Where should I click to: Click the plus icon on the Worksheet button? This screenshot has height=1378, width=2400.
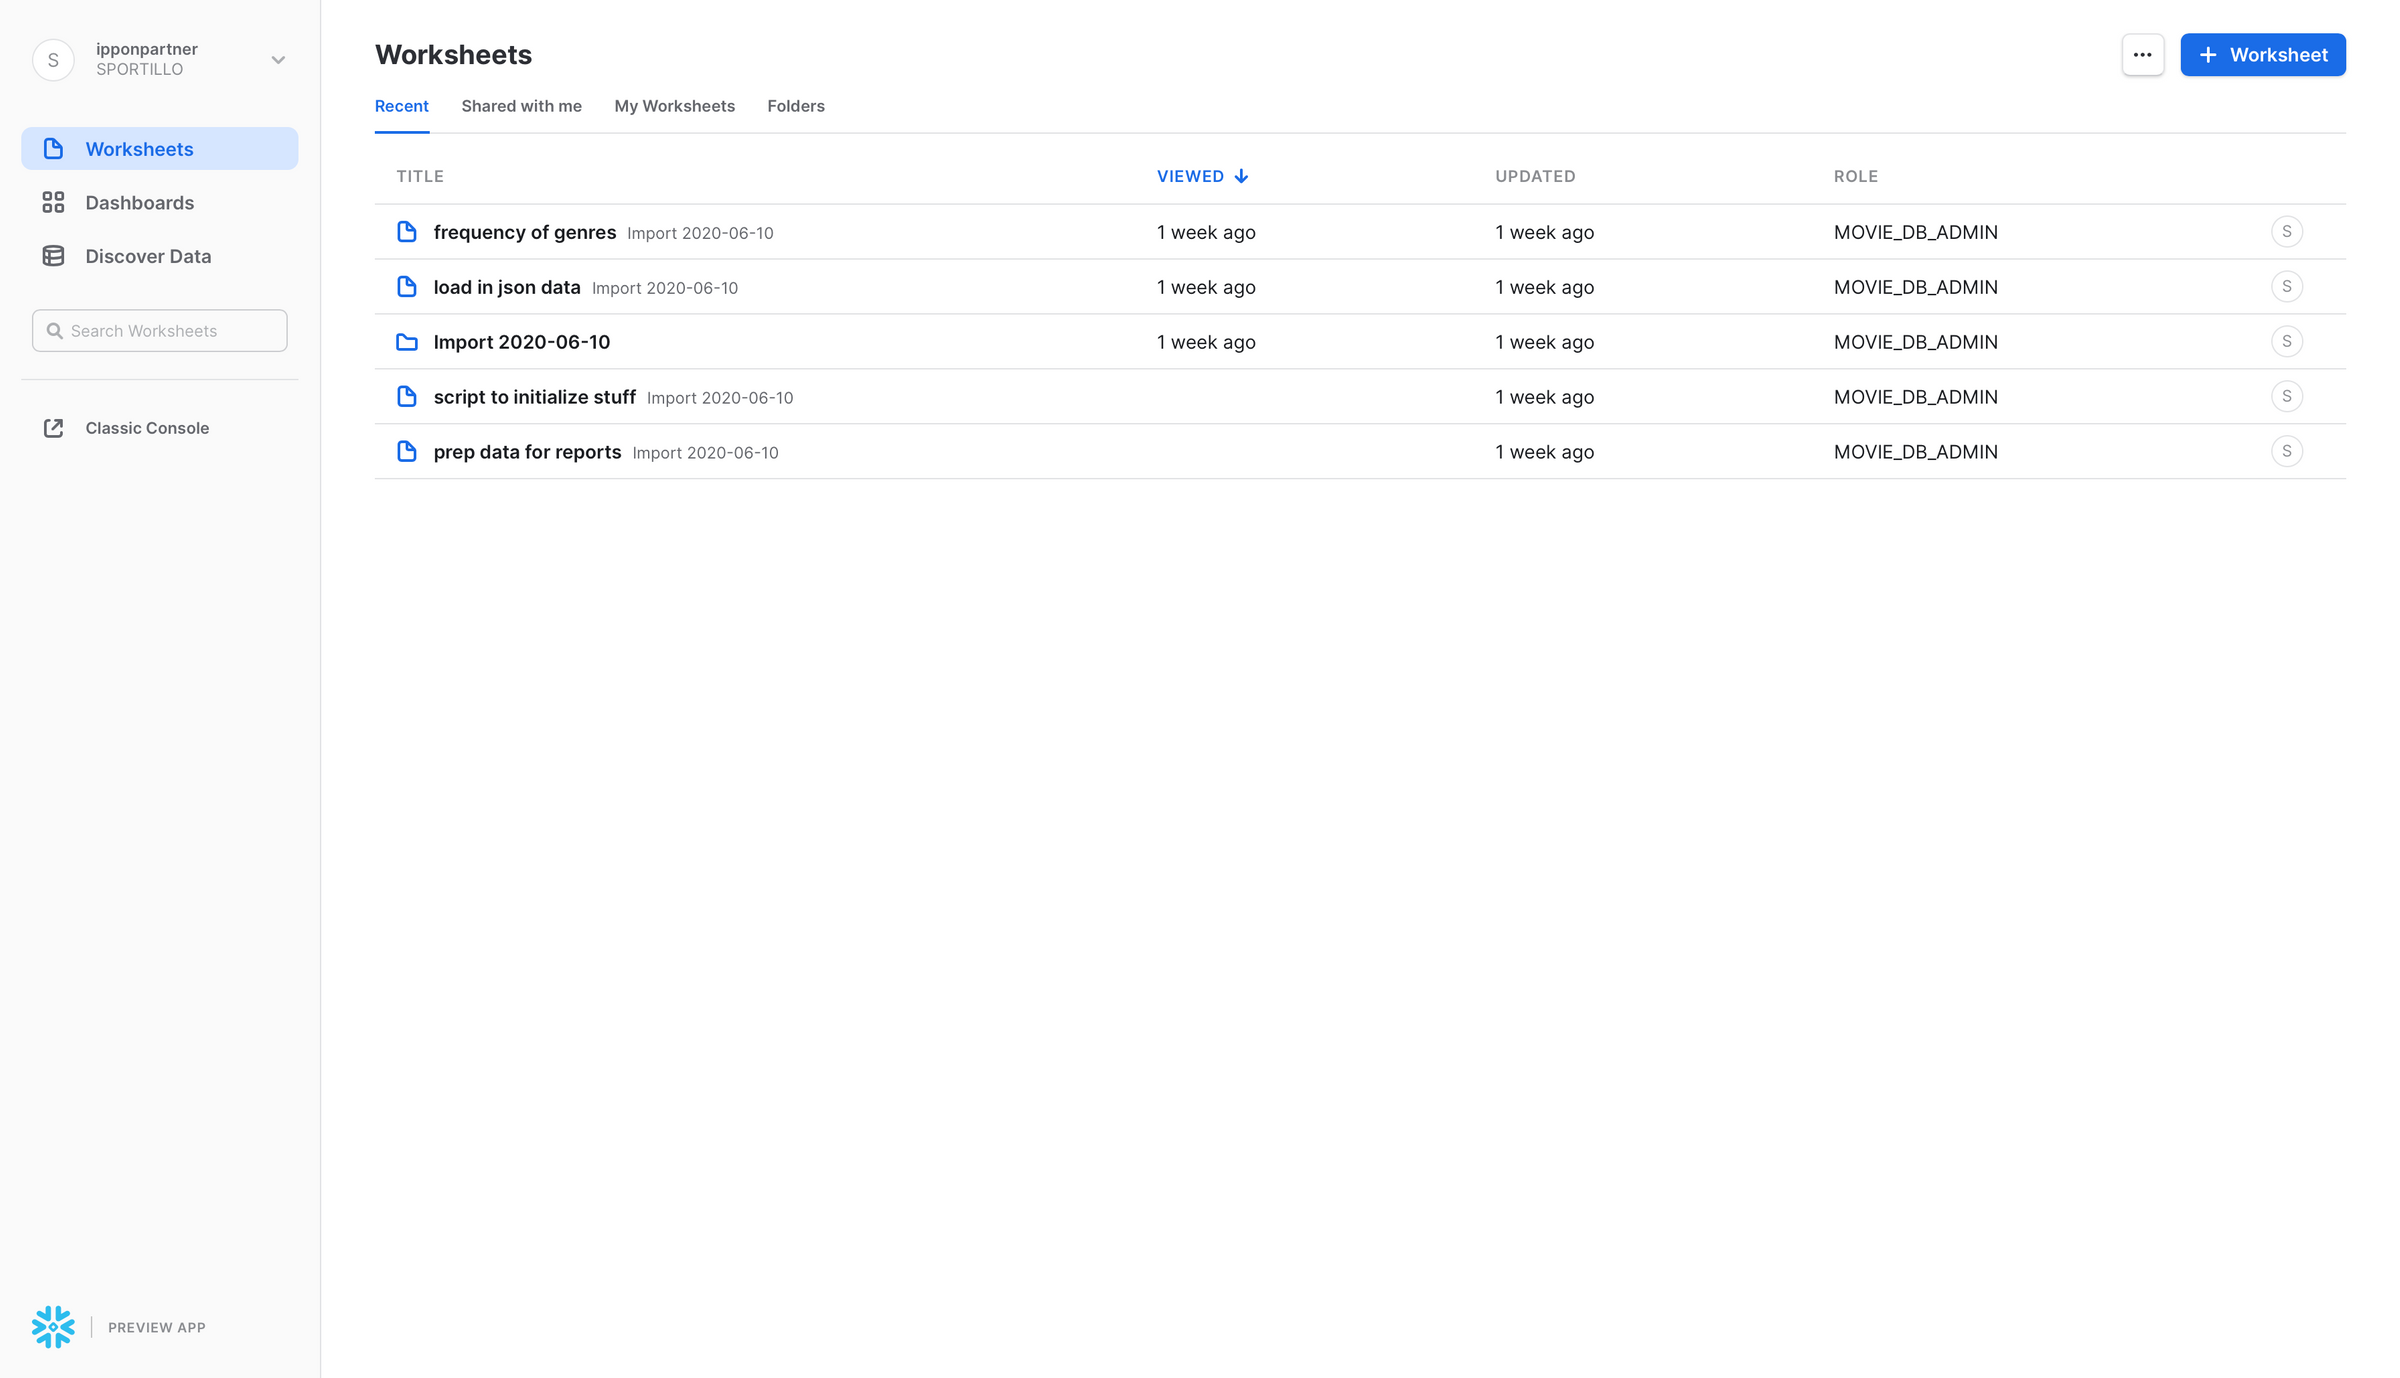pos(2208,55)
